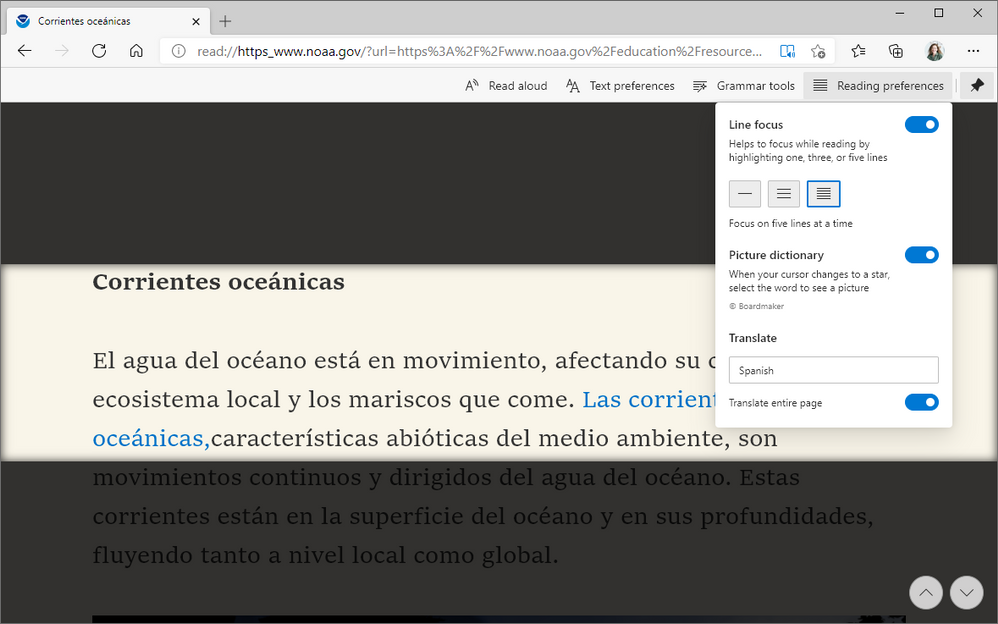
Task: Open Text preferences options
Action: (x=620, y=86)
